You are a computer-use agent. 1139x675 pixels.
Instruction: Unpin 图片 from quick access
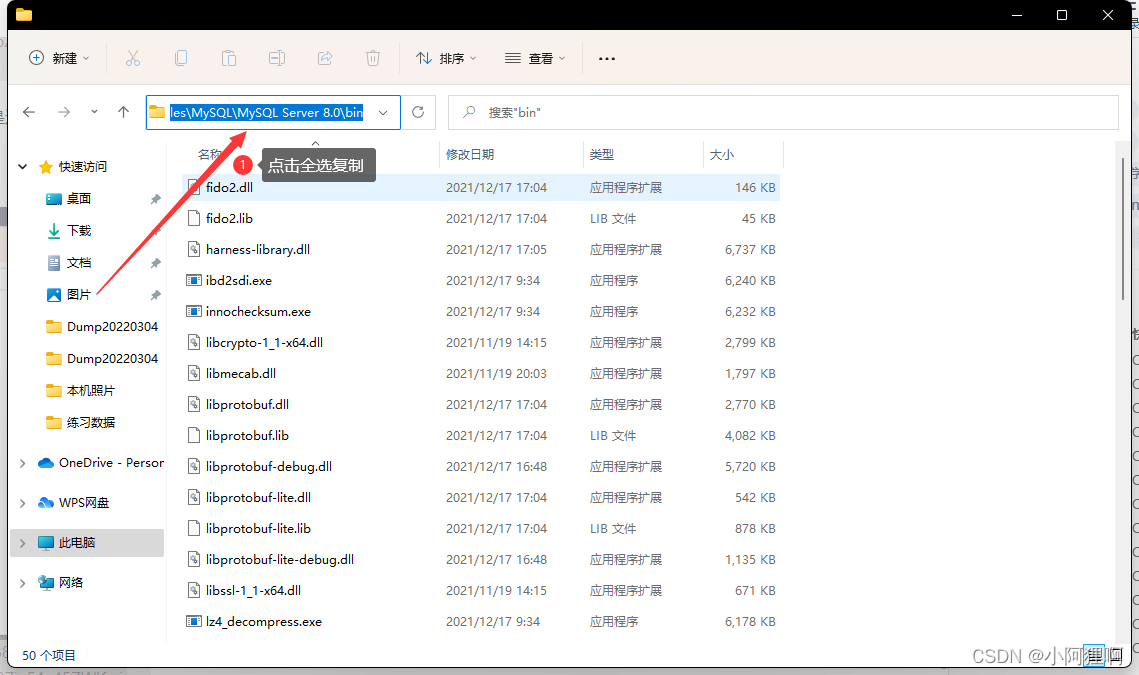point(156,294)
